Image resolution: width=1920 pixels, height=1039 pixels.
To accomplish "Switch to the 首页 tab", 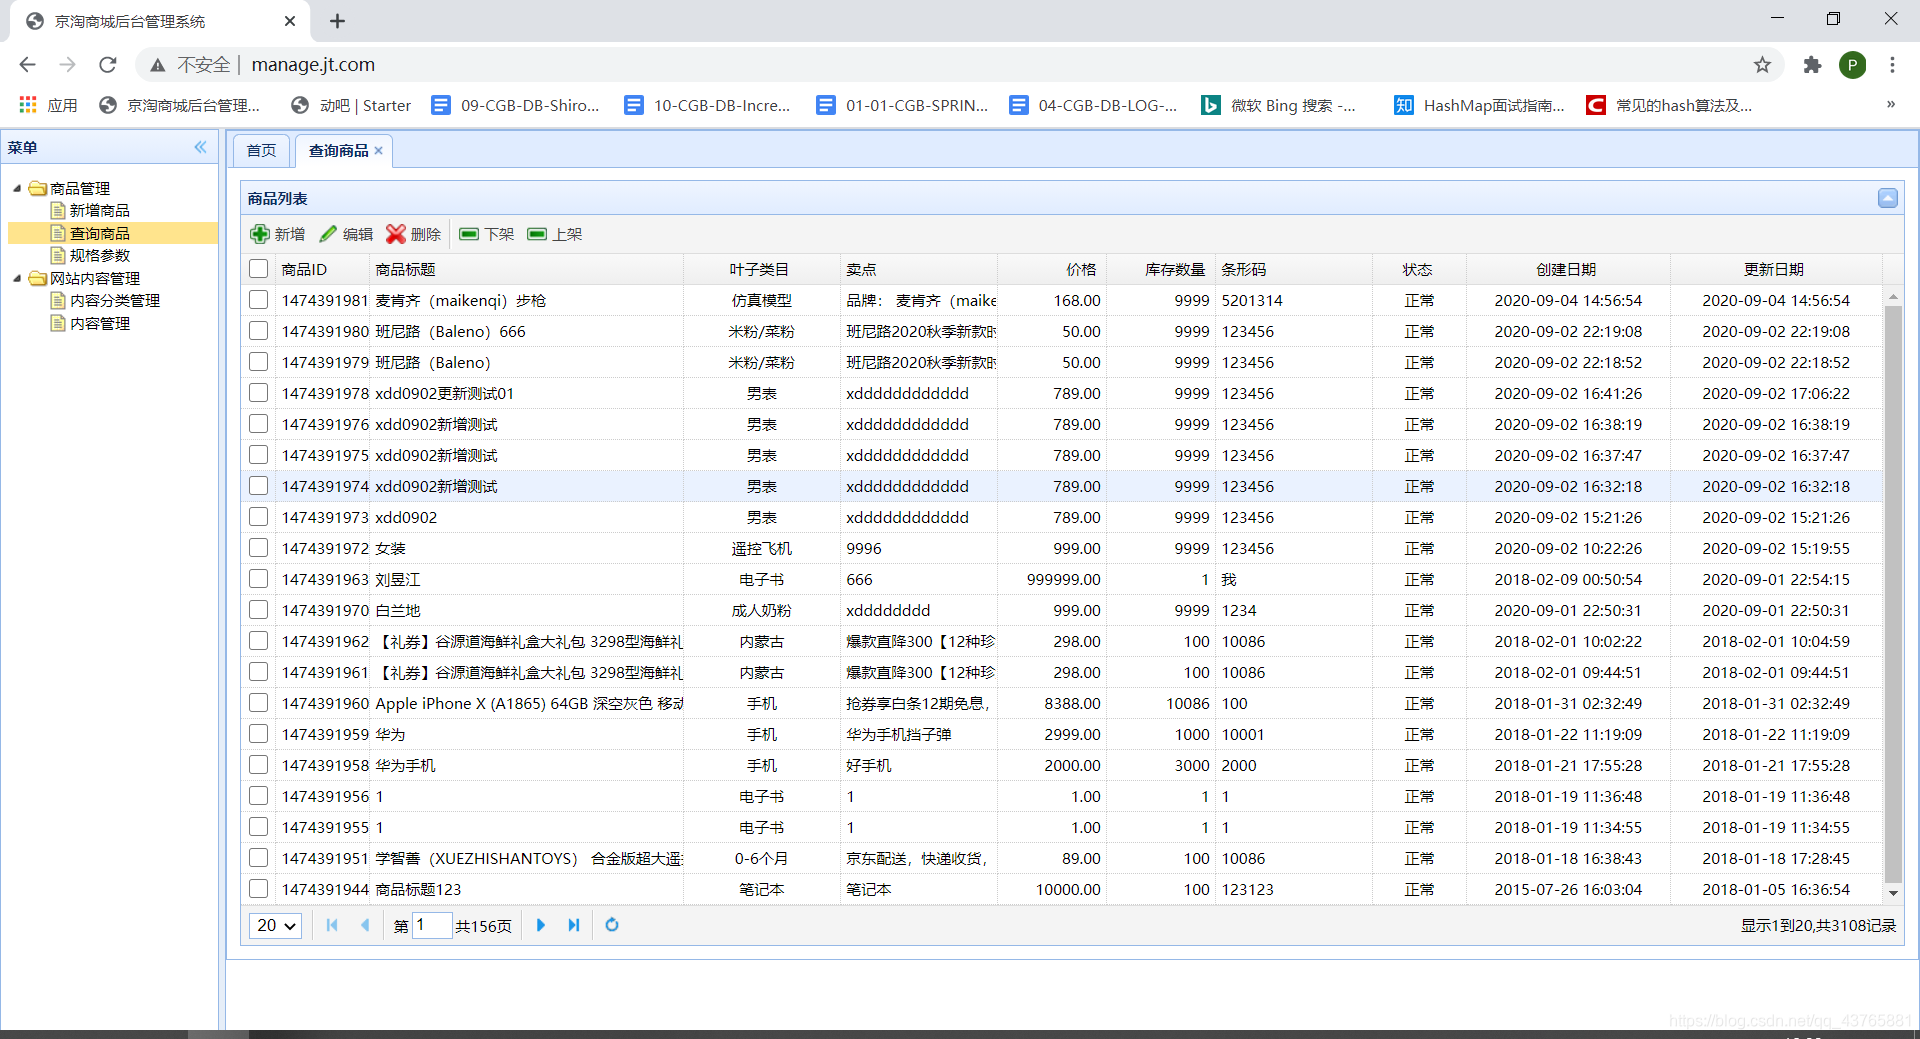I will point(261,151).
